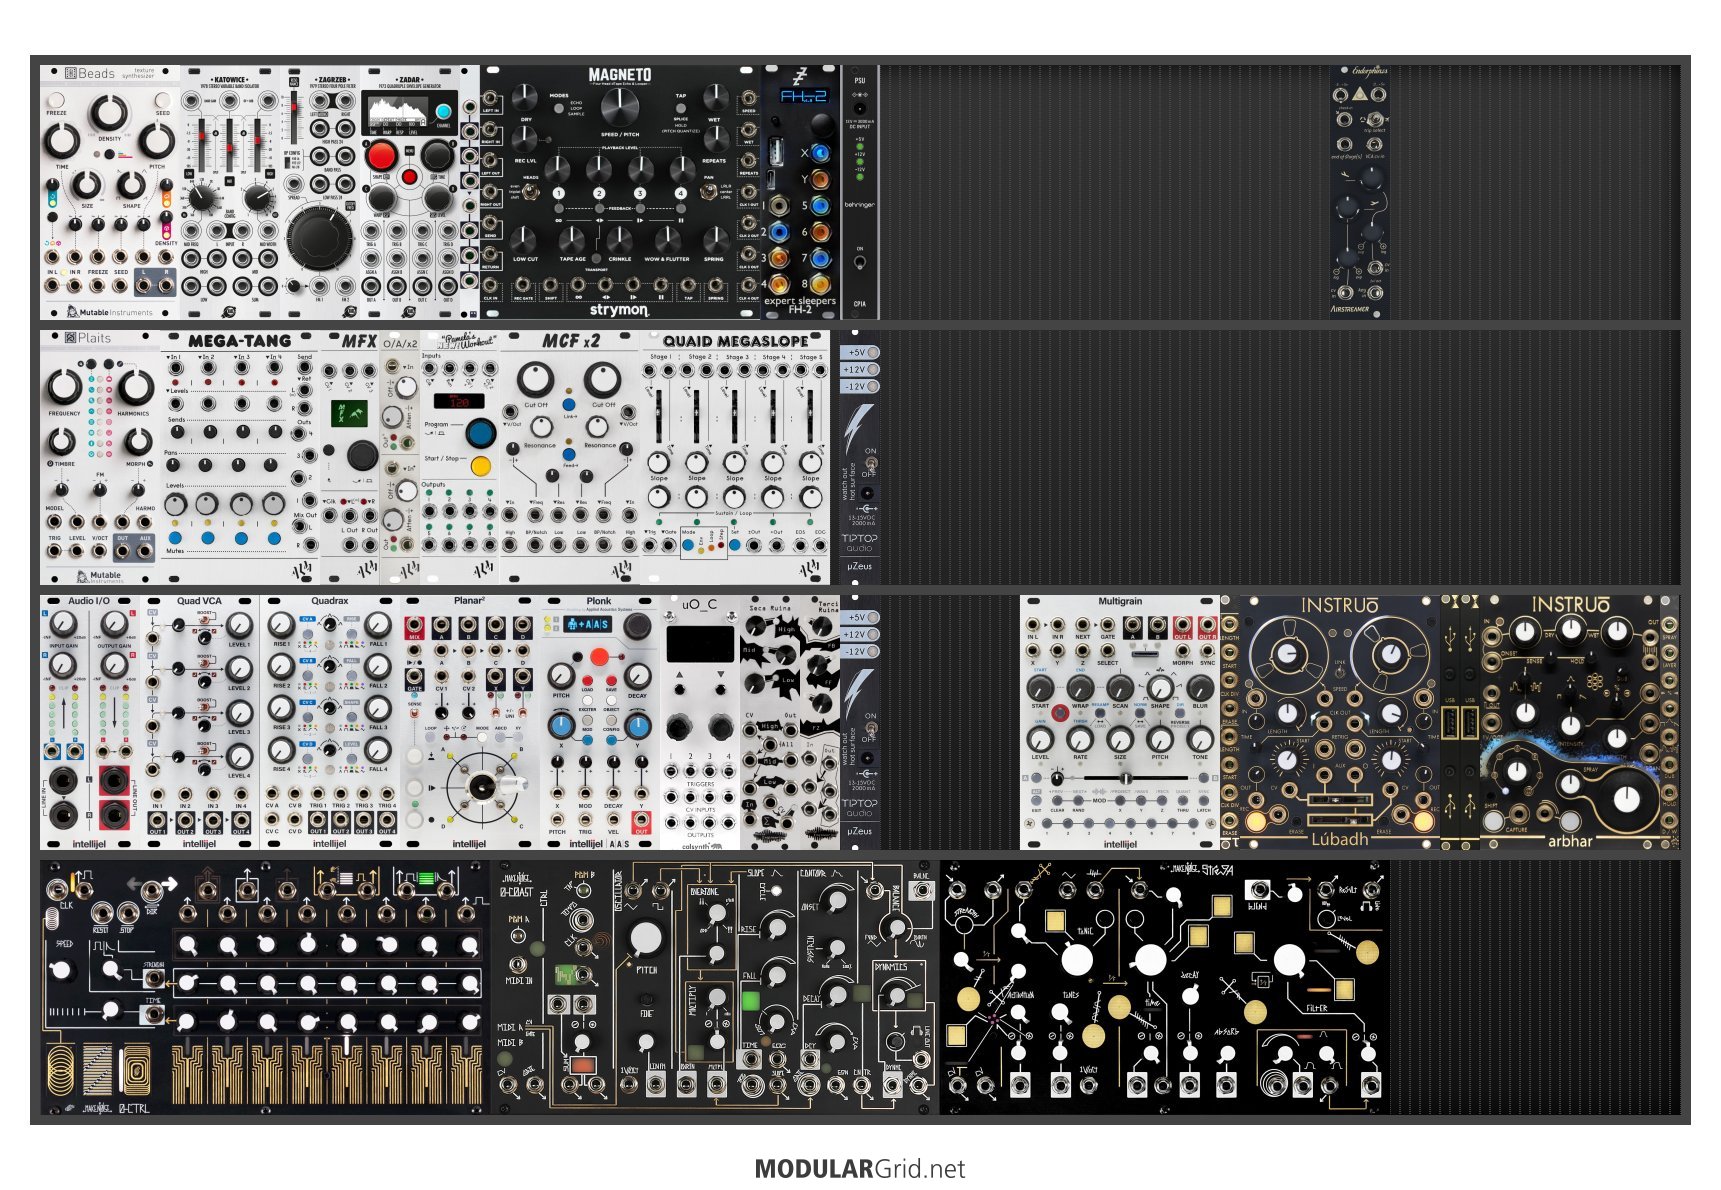Adjust the Stage 1 slider on Quaid Megaslope

659,417
